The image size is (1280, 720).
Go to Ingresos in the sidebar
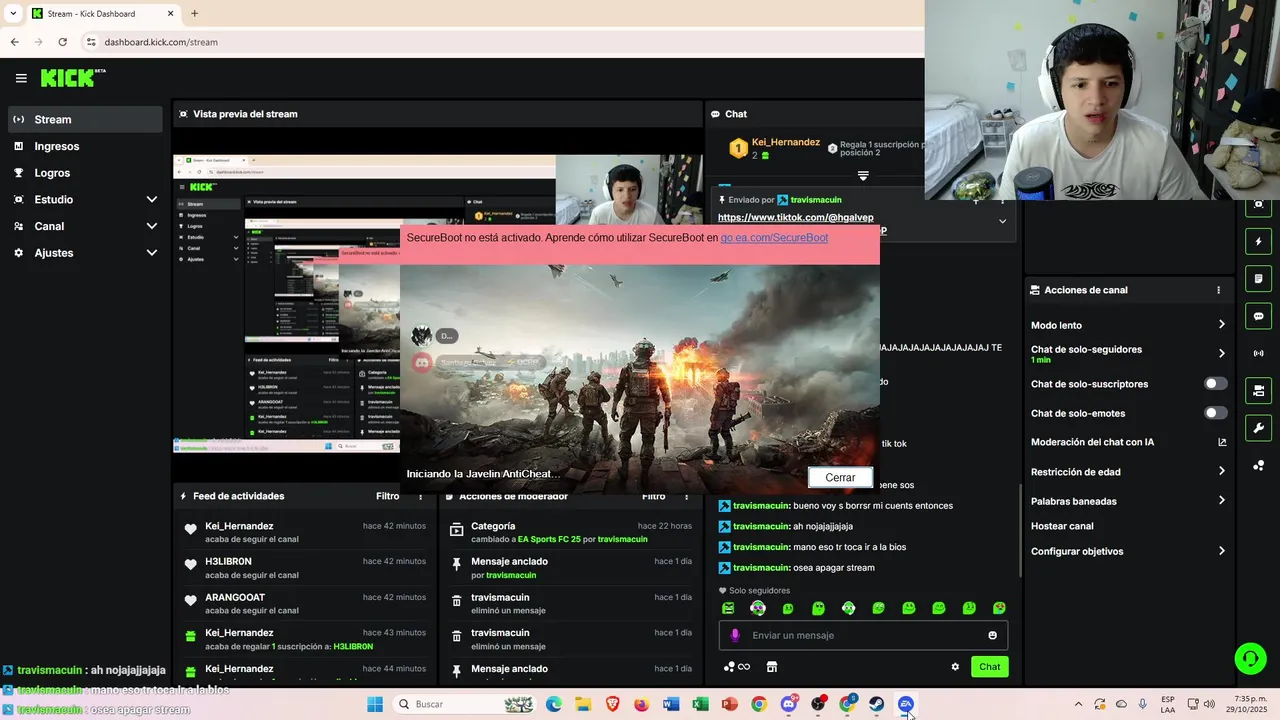tap(85, 146)
